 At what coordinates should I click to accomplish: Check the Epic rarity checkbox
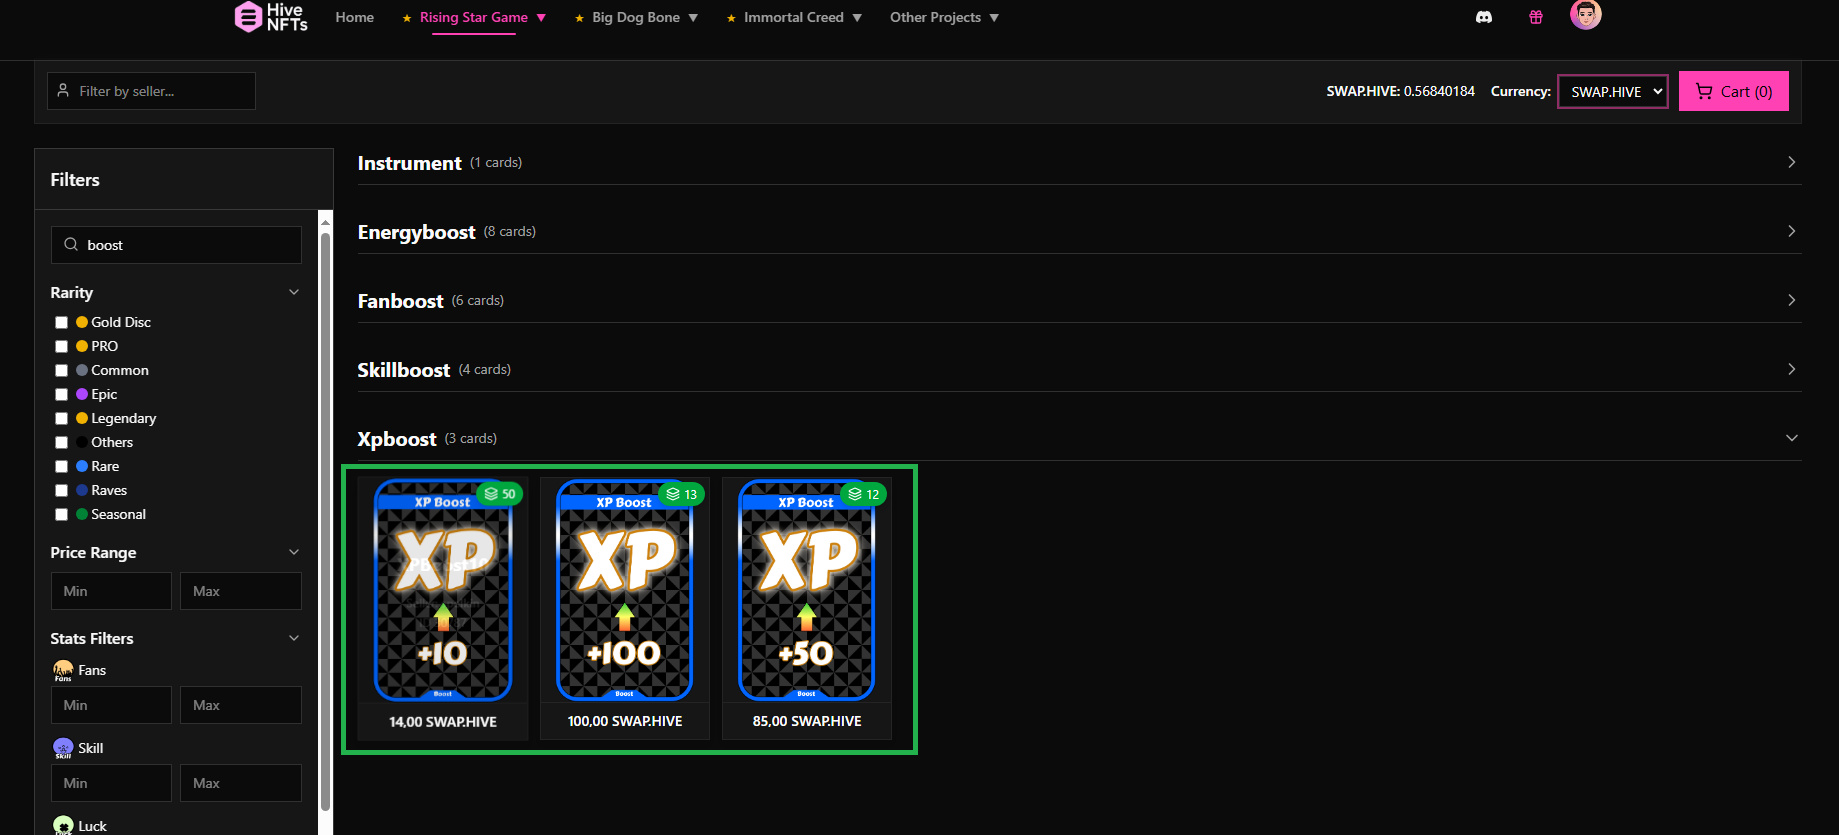tap(61, 394)
